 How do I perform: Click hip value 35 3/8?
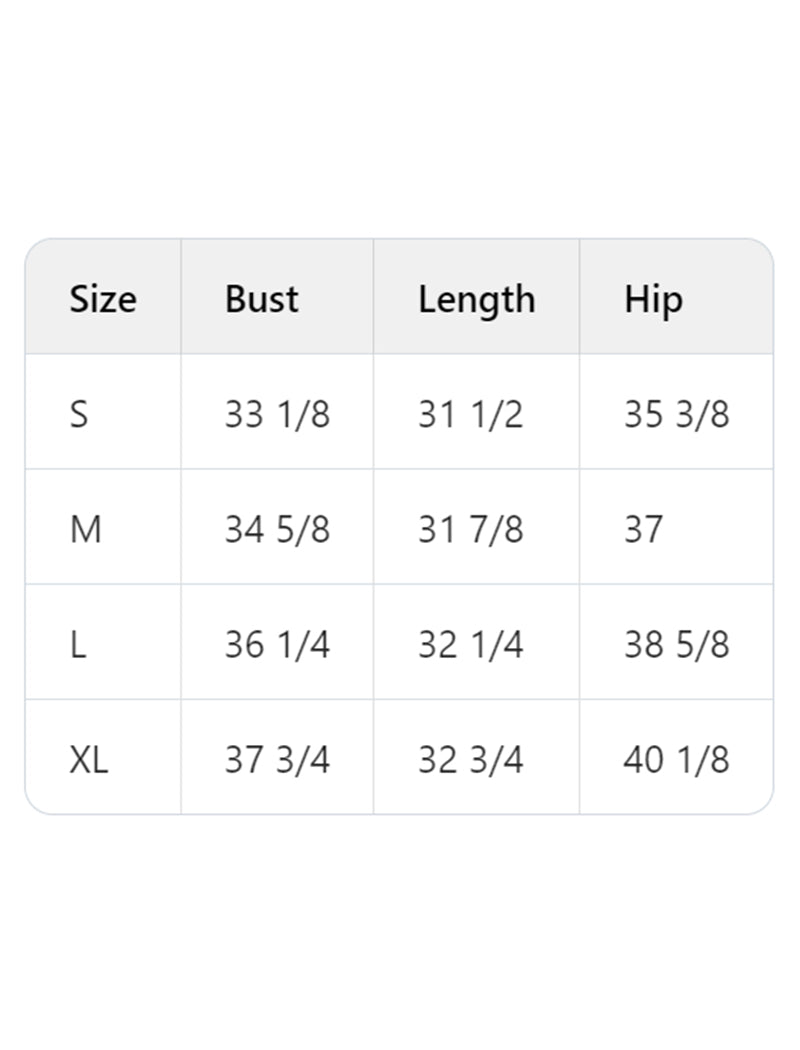(677, 414)
